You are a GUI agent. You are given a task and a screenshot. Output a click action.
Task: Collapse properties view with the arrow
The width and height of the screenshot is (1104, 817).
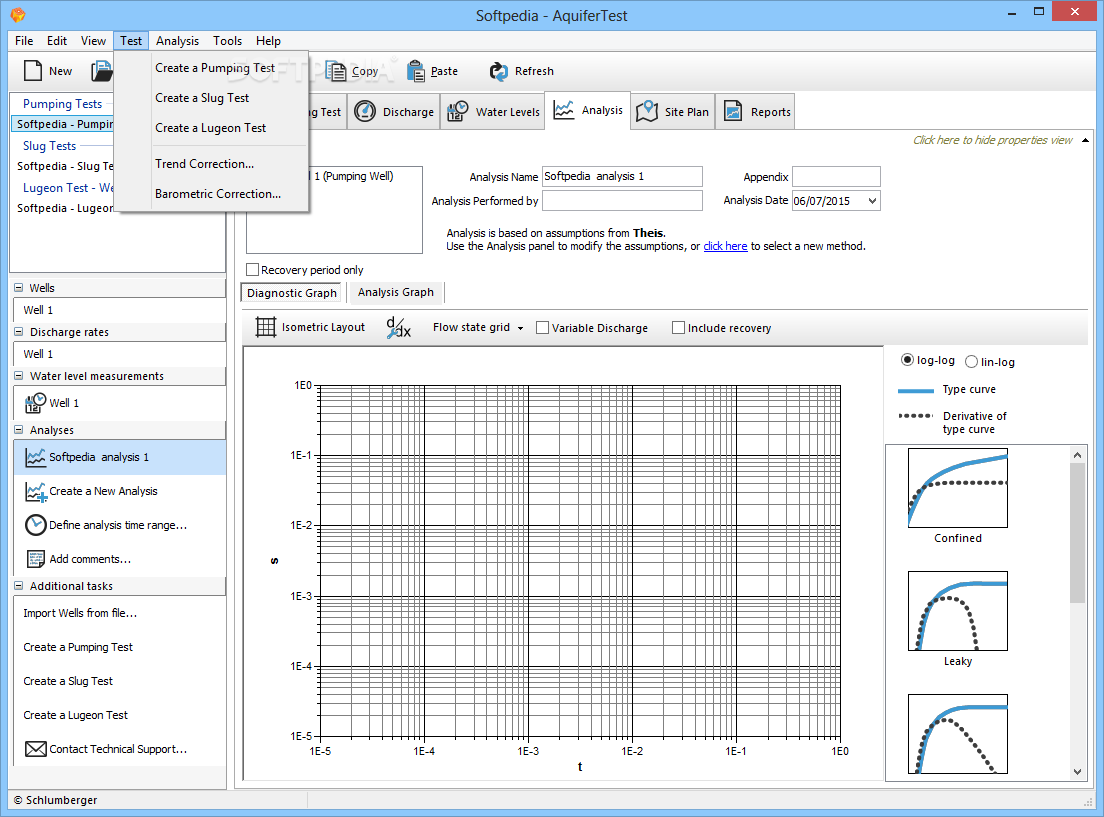(1085, 140)
